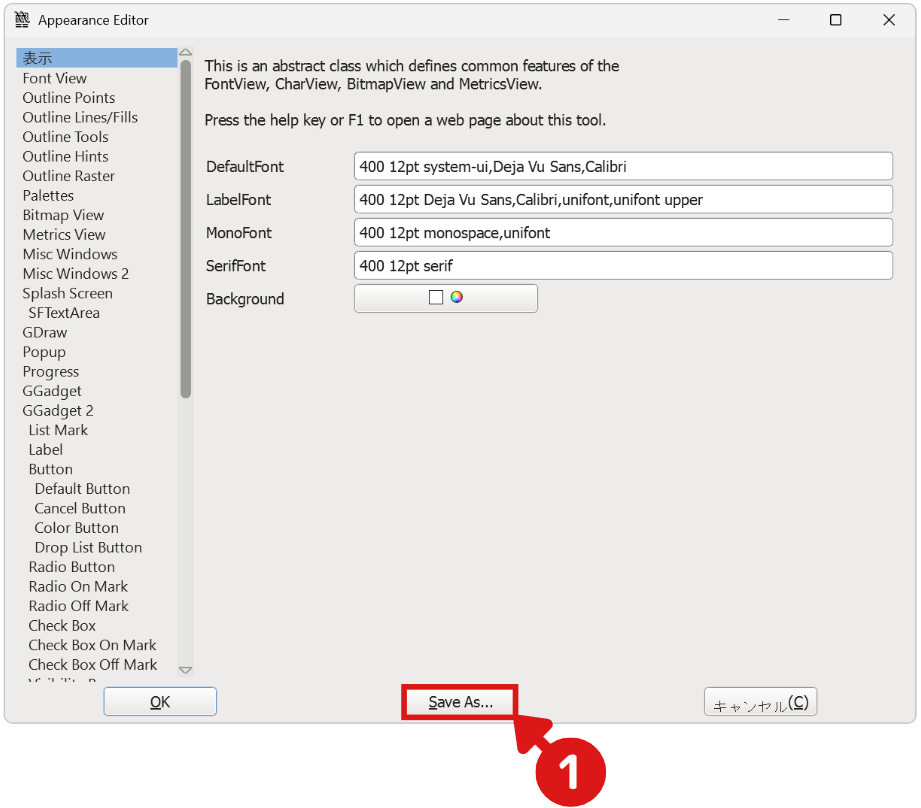Select the SerifFont input field

[x=622, y=266]
